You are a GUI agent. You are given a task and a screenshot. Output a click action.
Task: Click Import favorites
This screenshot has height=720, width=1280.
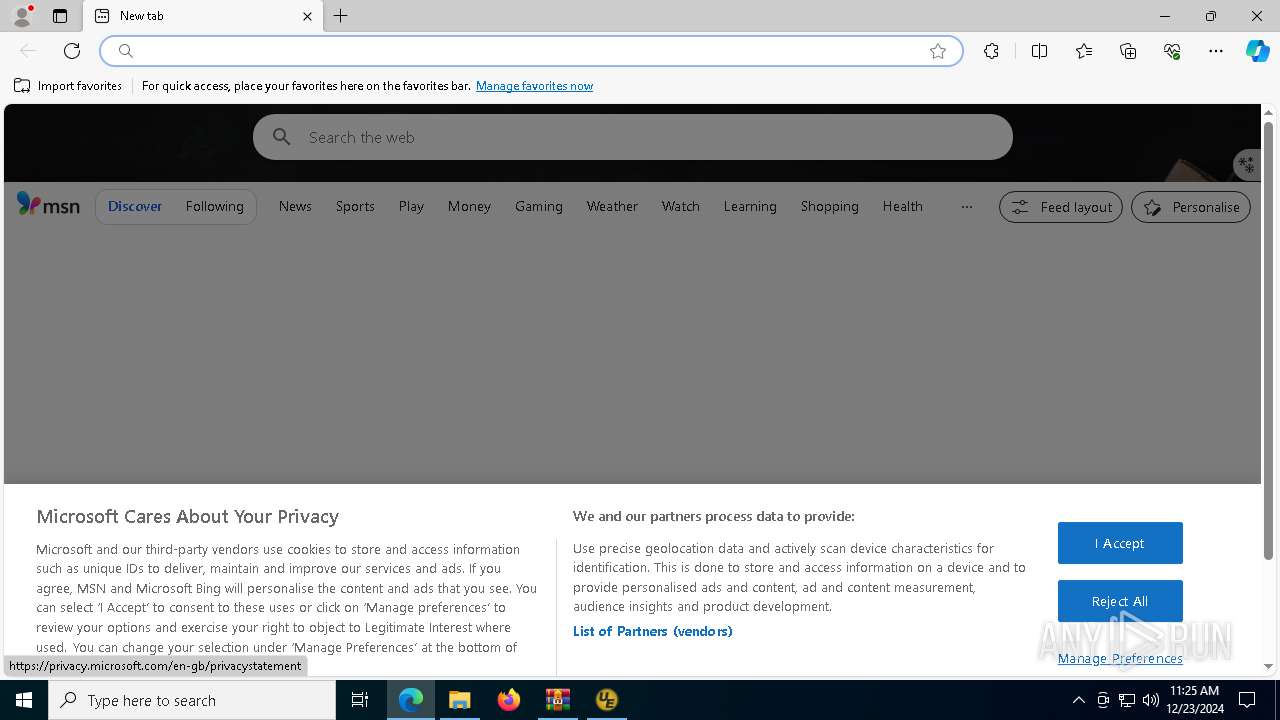[x=68, y=86]
